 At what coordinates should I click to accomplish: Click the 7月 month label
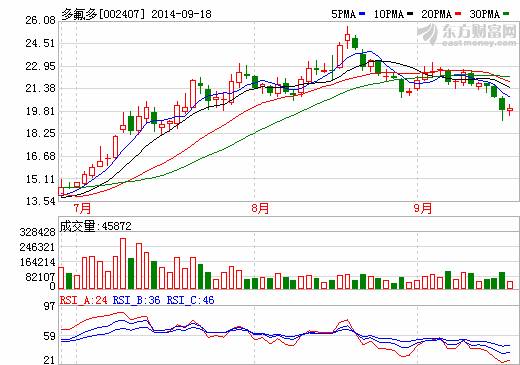82,209
